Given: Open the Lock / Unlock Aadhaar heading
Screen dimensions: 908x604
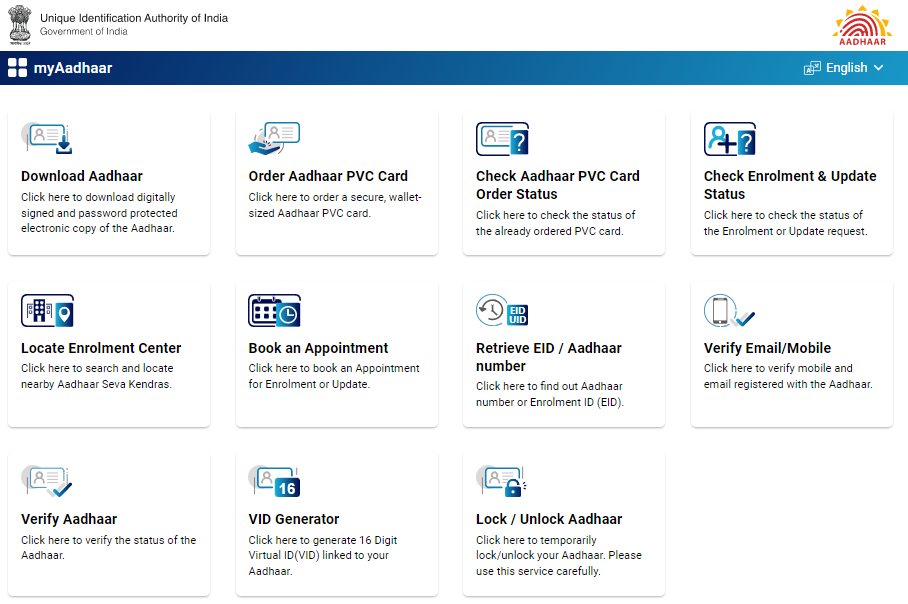Looking at the screenshot, I should (549, 519).
